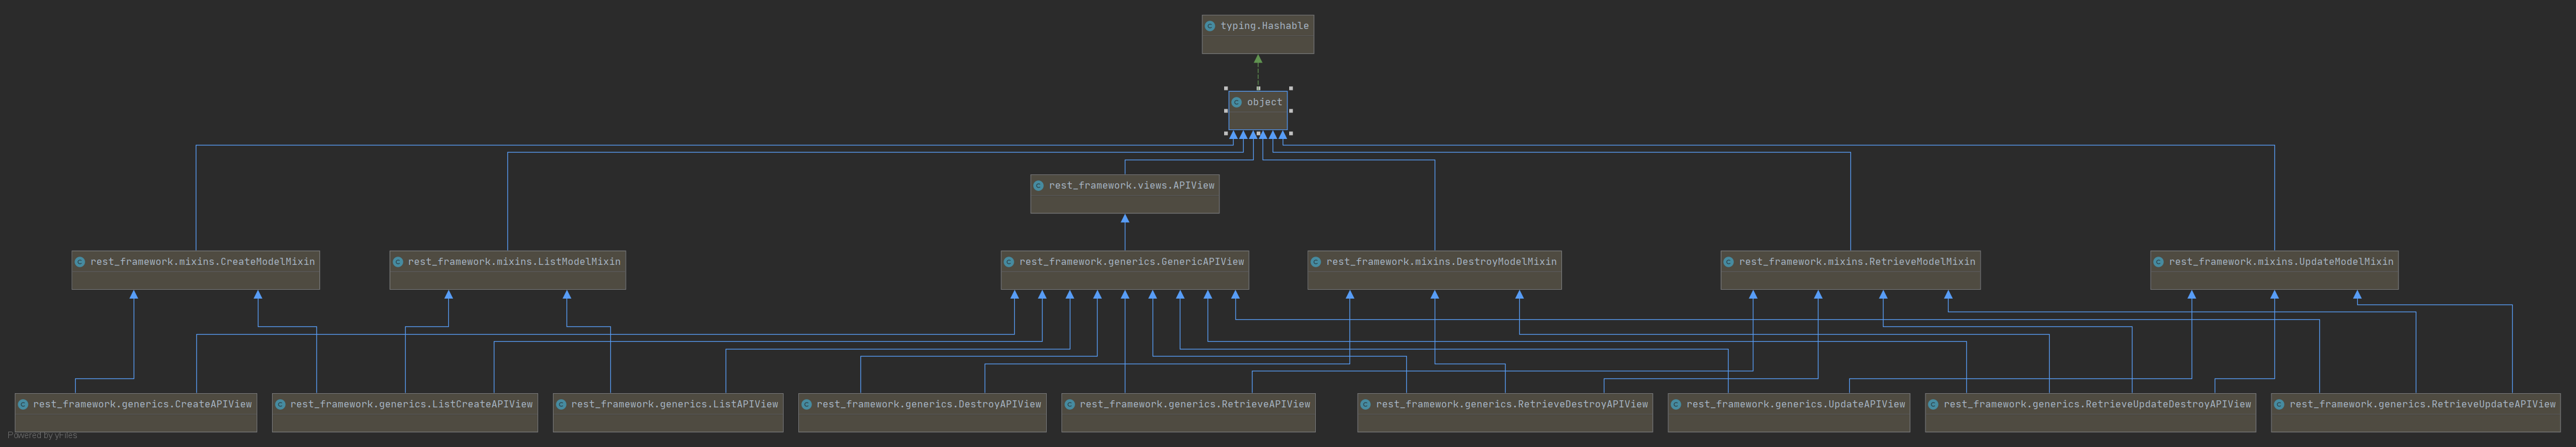Select the class icon of rest_framework.views.APIView
The width and height of the screenshot is (2576, 447).
(x=1039, y=185)
